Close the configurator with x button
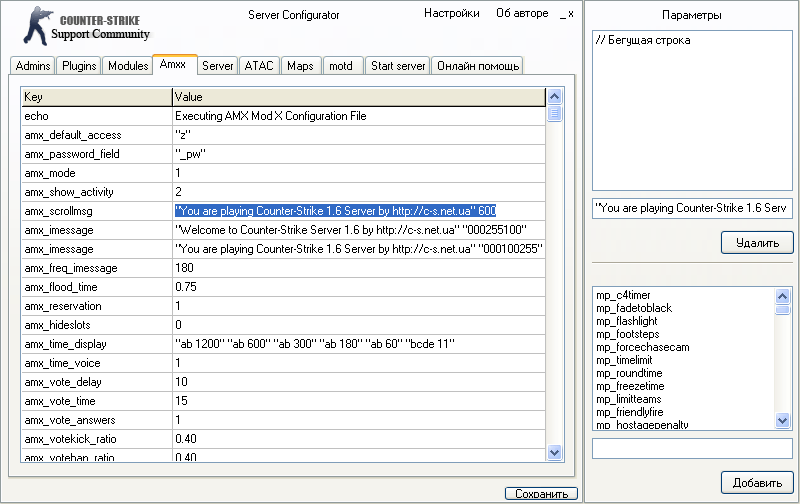 [x=571, y=14]
